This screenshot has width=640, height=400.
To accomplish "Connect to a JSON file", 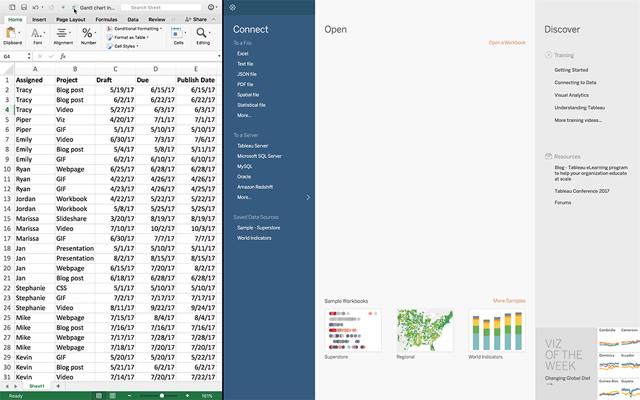I will point(247,74).
